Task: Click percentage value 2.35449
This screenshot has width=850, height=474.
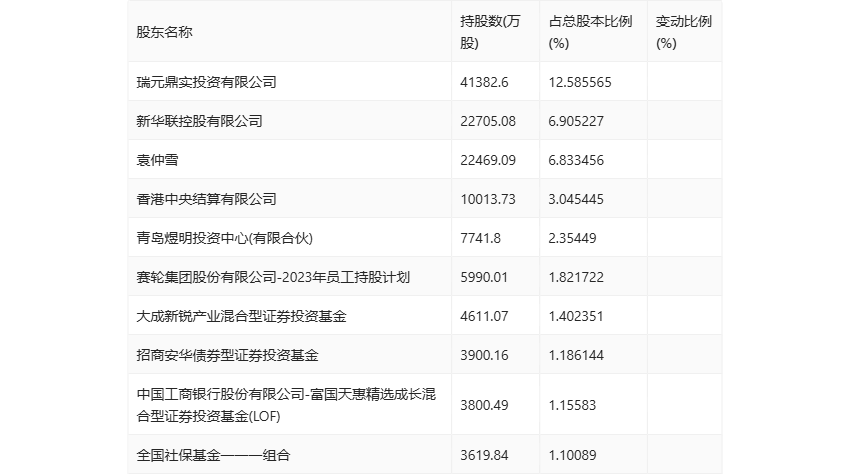Action: click(x=572, y=238)
